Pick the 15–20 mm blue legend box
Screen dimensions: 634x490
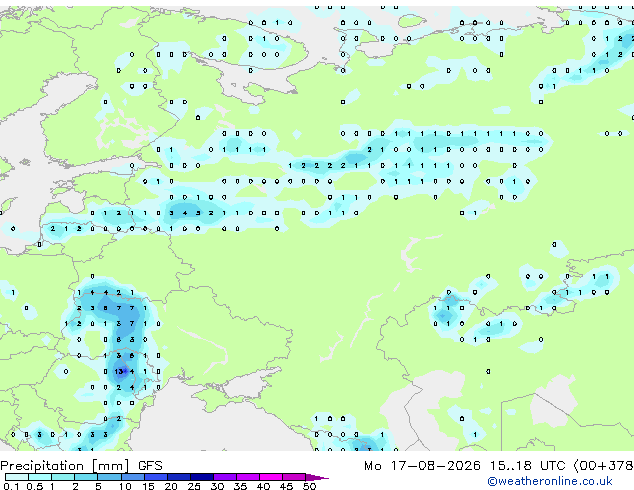coord(156,477)
